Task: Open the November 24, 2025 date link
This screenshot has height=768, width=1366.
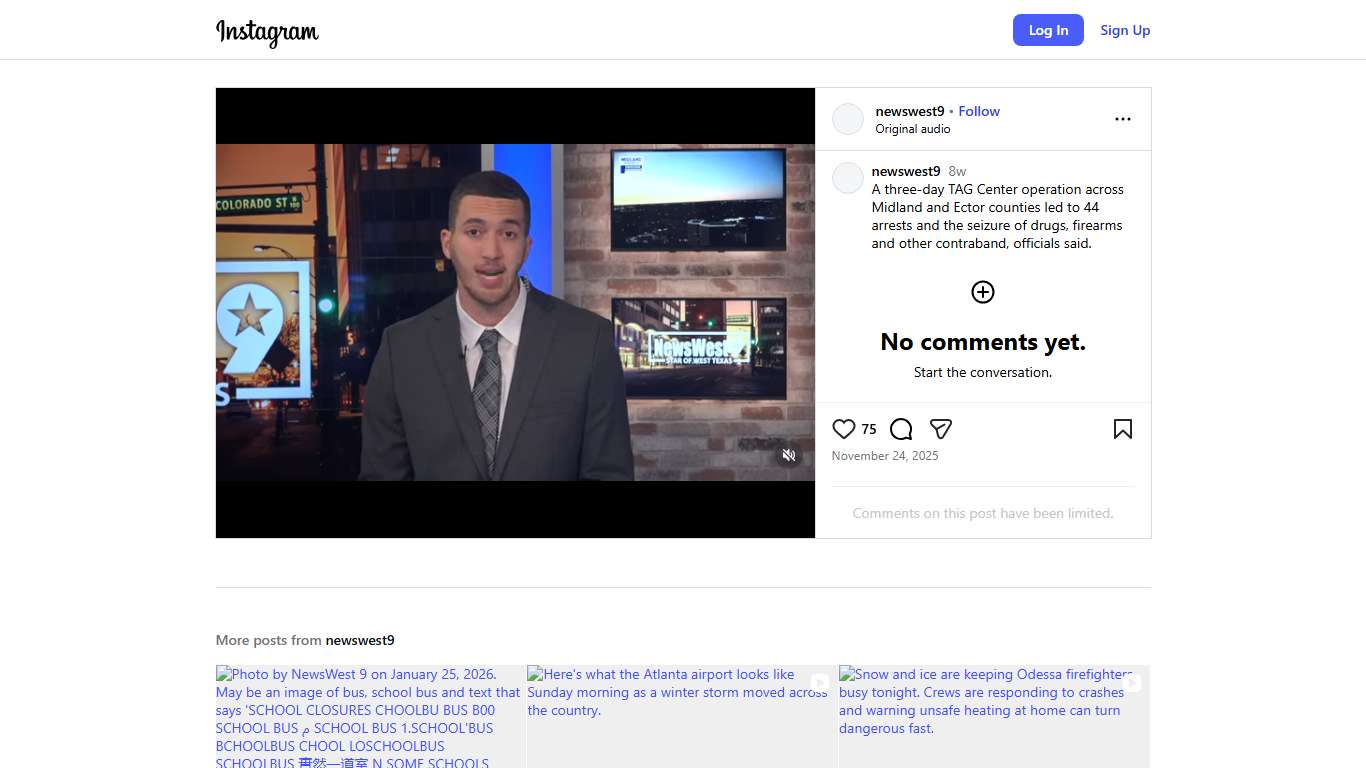Action: click(x=884, y=456)
